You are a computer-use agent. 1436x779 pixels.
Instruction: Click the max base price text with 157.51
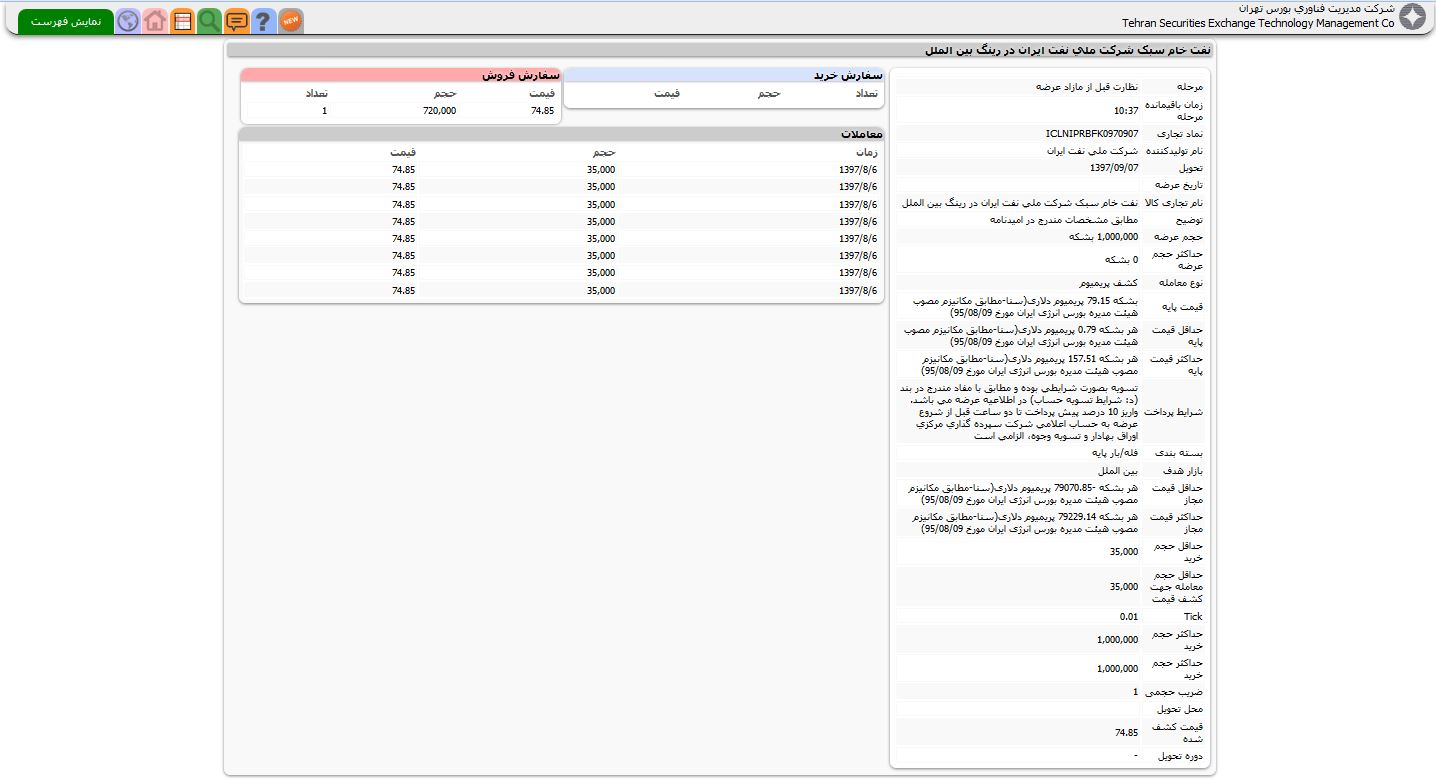[x=1031, y=363]
